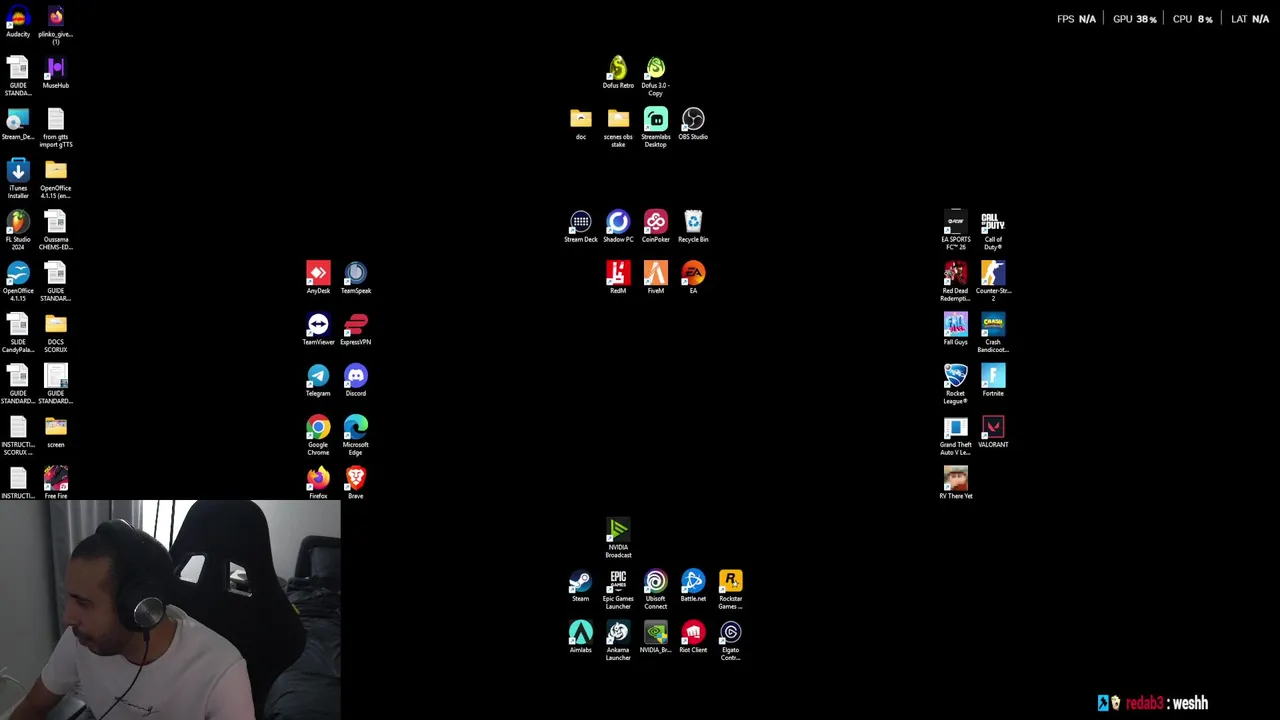Click the webcam overlay thumbnail
This screenshot has height=720, width=1280.
coord(170,610)
